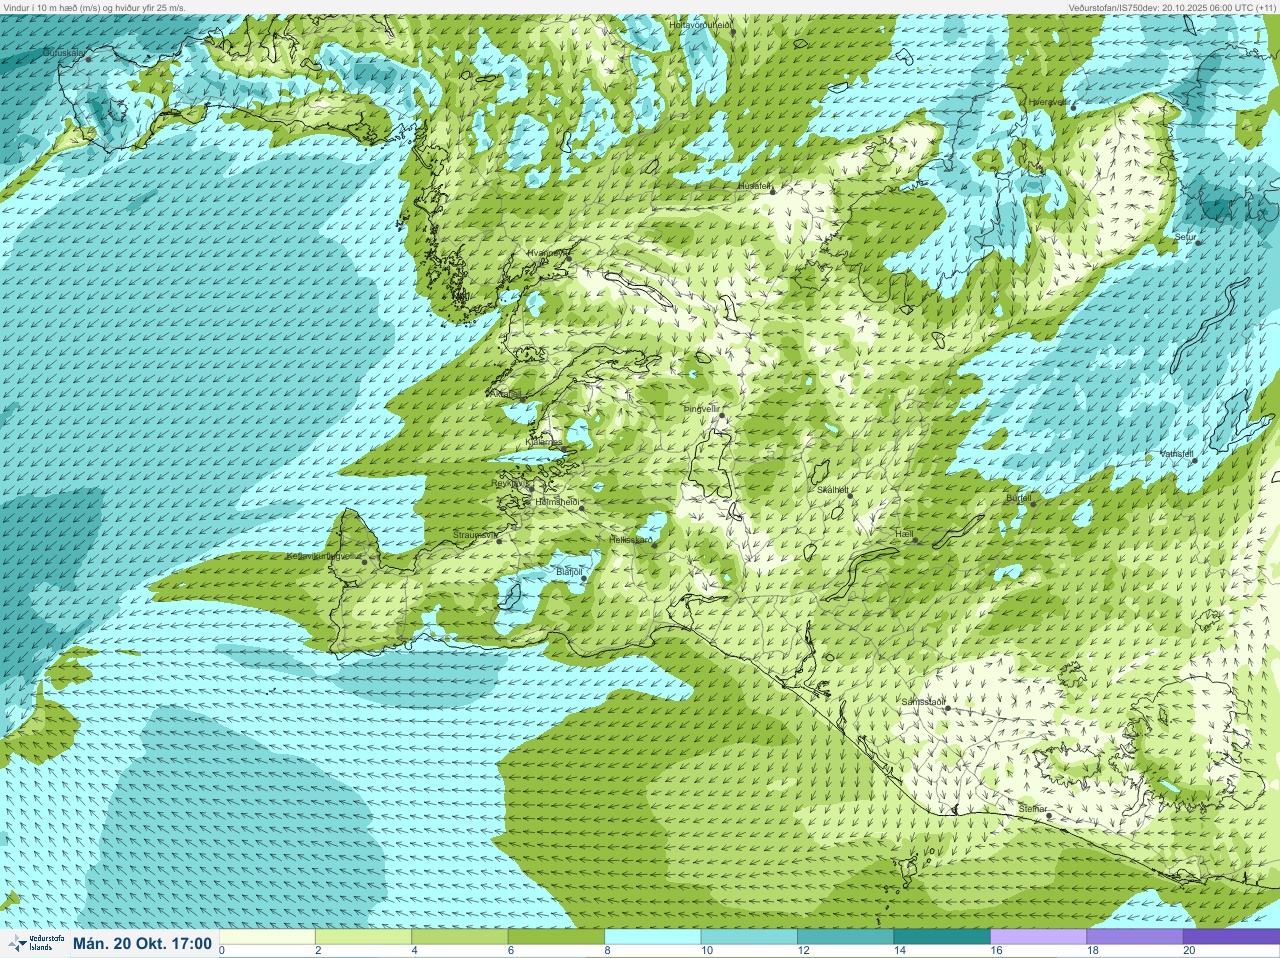Click the Skálholt station label
The image size is (1280, 958).
[833, 490]
